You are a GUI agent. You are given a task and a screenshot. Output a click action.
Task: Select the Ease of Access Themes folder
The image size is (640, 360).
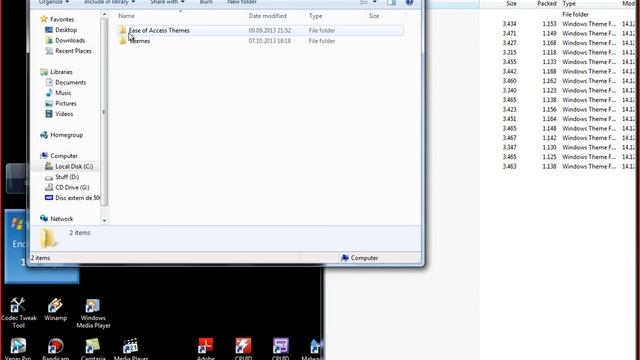point(260,30)
